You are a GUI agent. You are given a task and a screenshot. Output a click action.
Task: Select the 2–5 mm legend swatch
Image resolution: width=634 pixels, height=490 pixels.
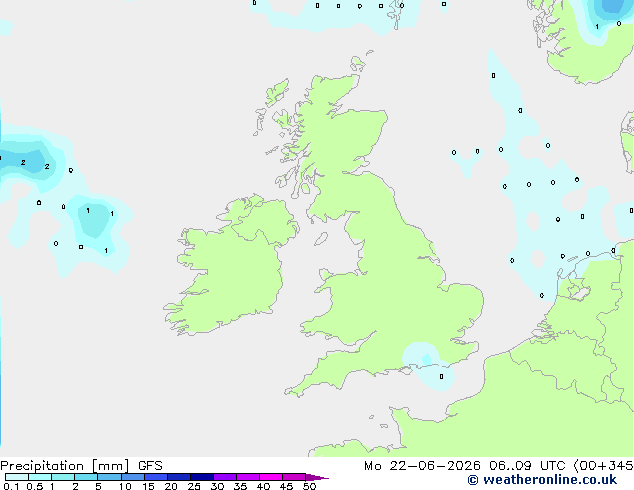[x=86, y=477]
